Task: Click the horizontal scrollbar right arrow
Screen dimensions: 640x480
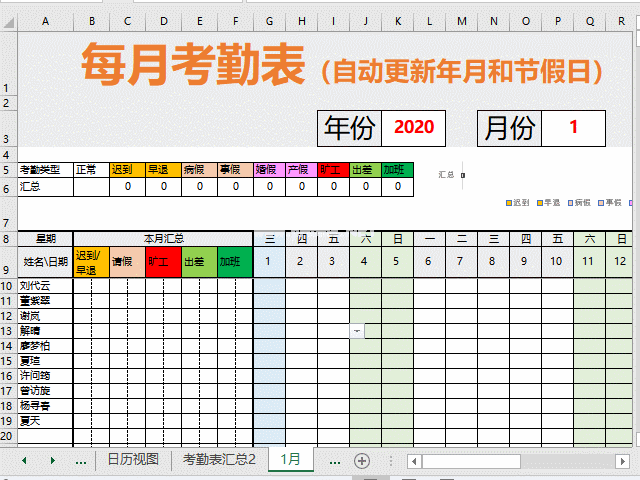Action: point(622,462)
